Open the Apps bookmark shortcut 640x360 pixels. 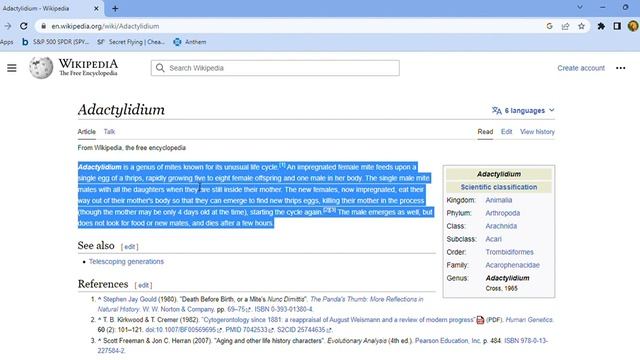coord(7,42)
